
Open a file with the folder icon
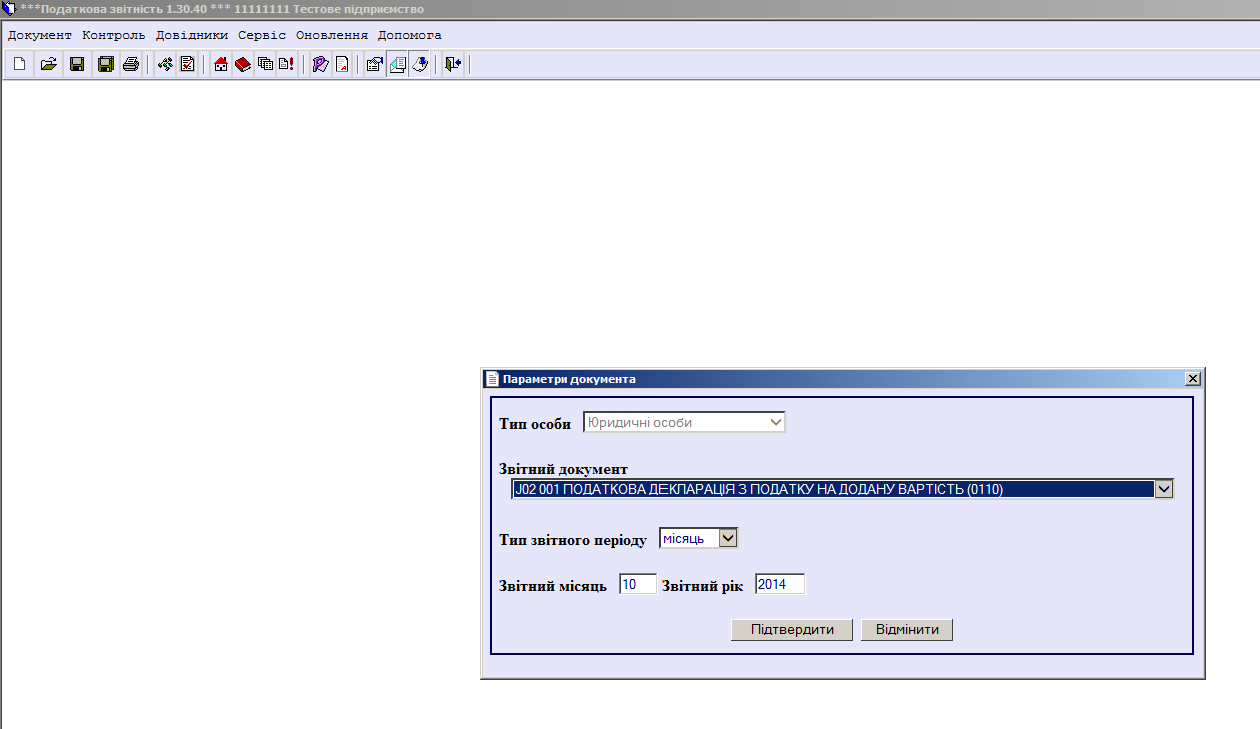click(x=47, y=65)
